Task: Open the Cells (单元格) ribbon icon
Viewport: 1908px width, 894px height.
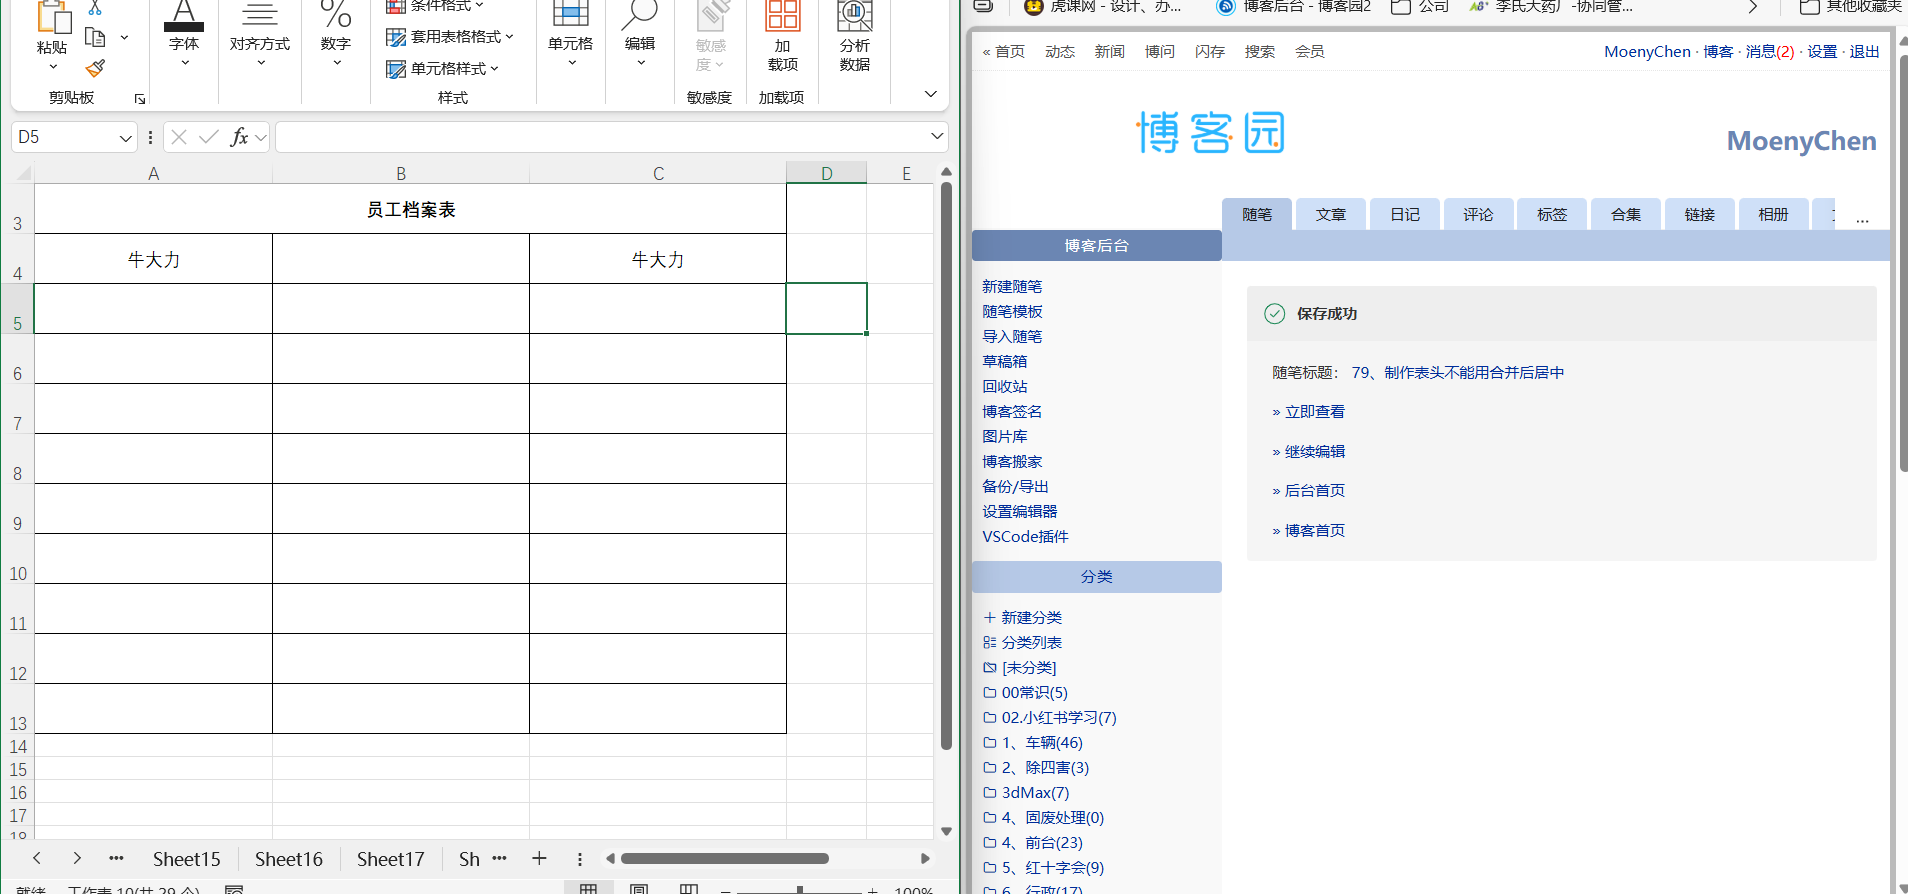Action: 570,14
